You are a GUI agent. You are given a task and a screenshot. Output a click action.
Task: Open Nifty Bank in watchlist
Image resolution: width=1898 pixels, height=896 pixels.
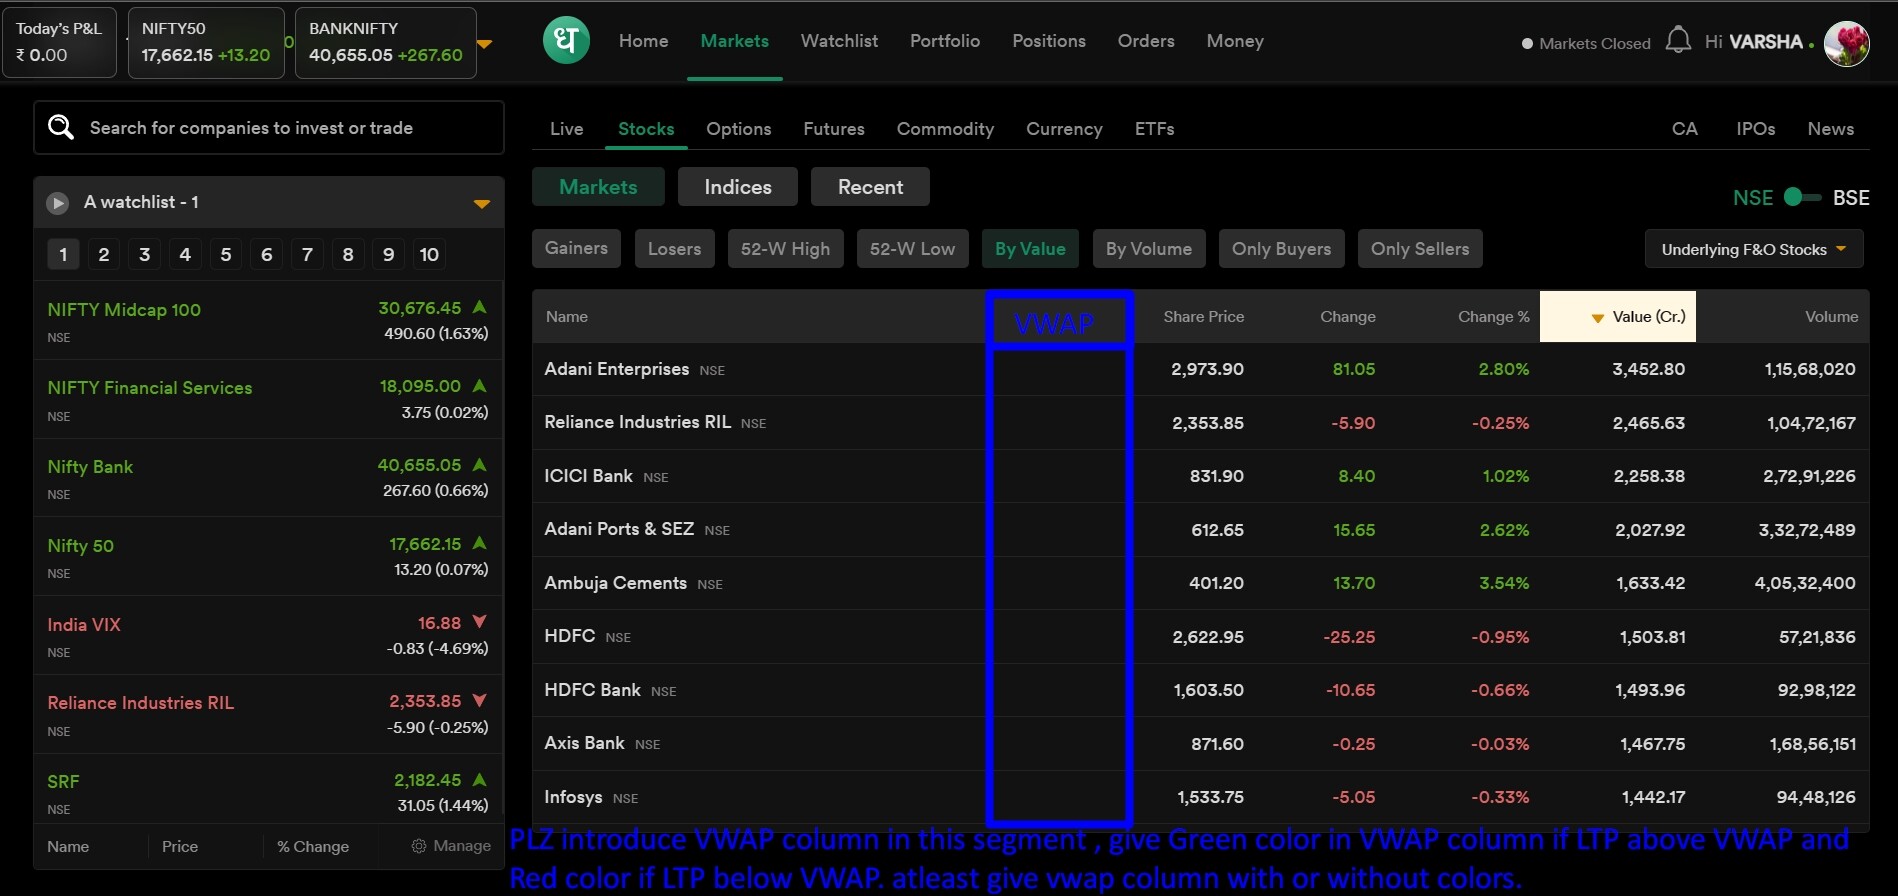point(268,478)
